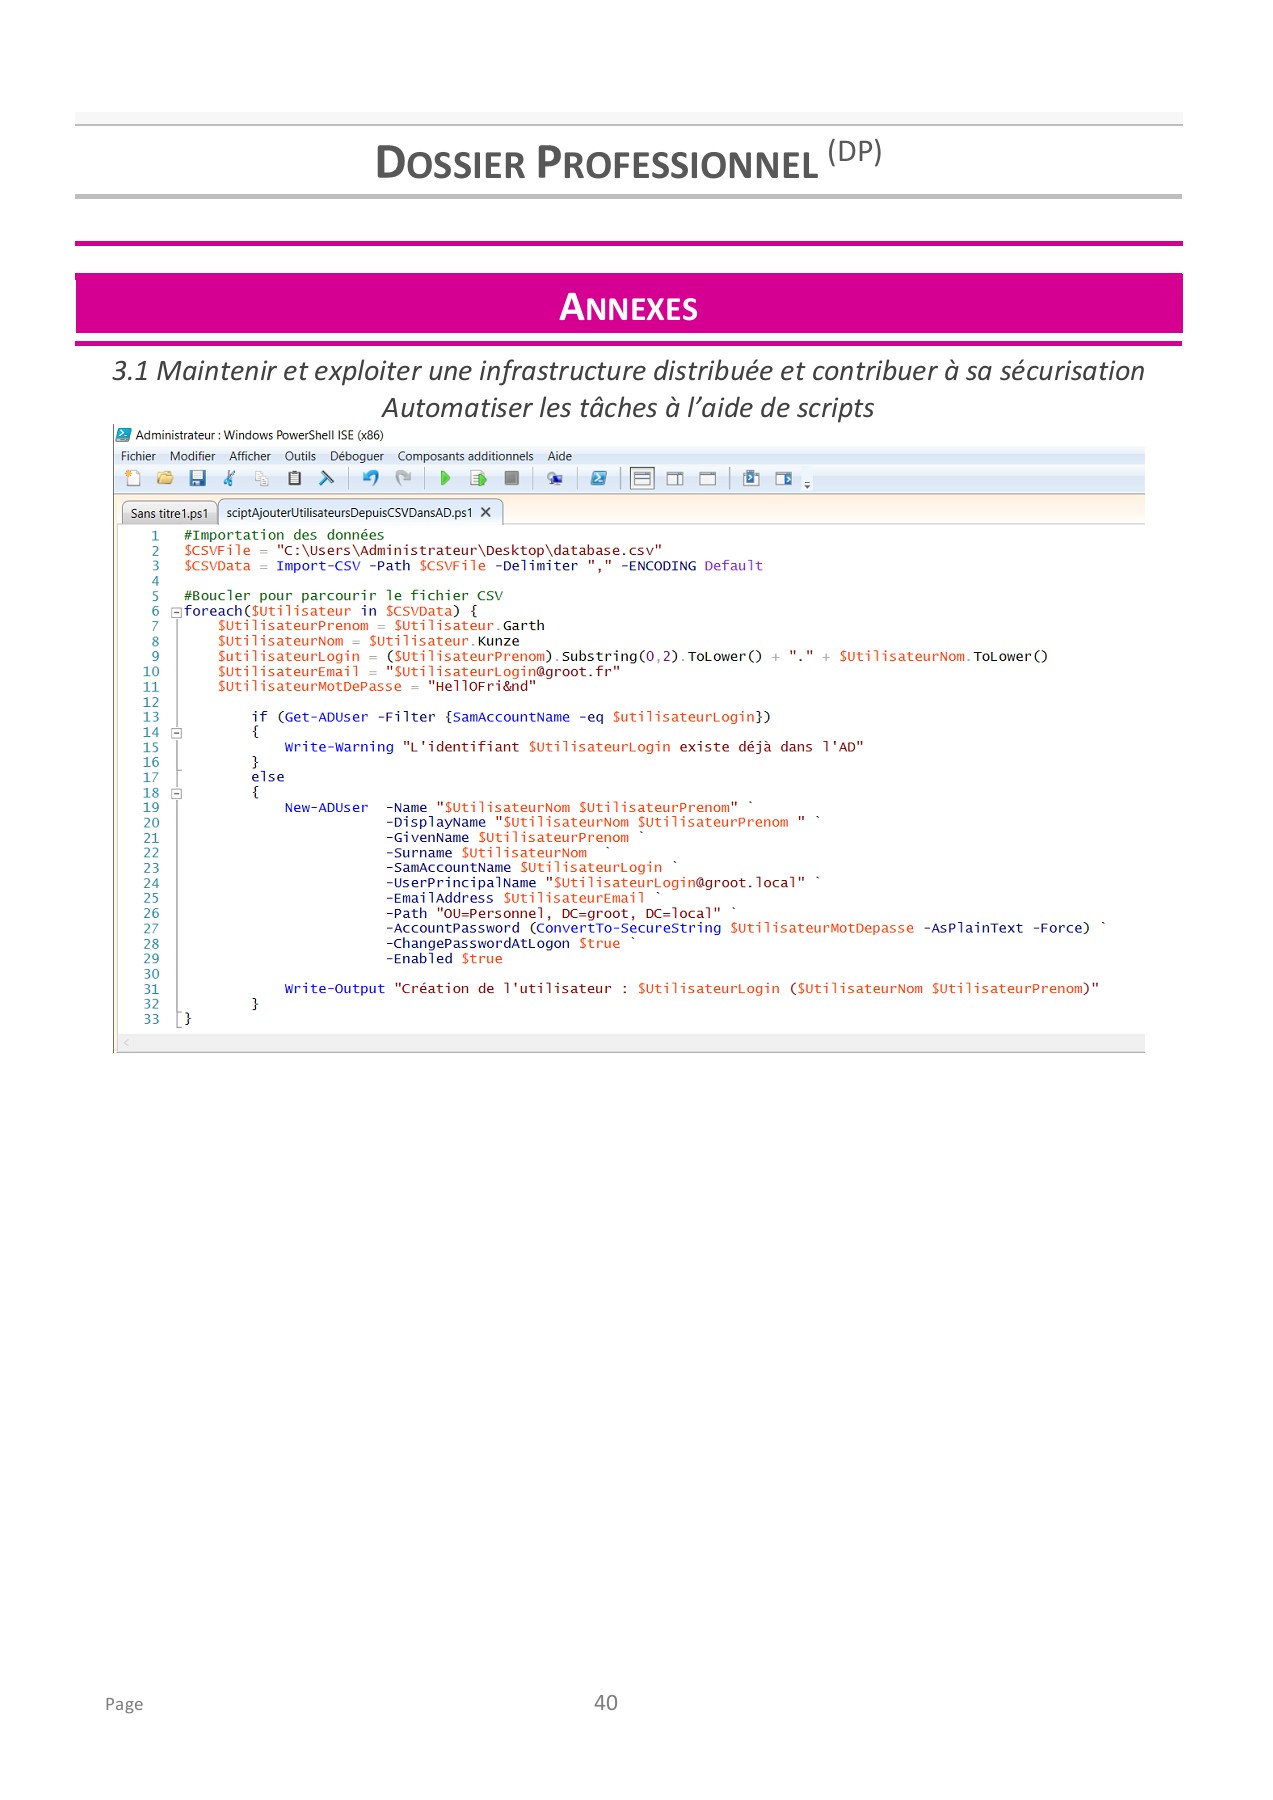This screenshot has height=1800, width=1273.
Task: Toggle Show Script Pane Top layout
Action: point(643,479)
